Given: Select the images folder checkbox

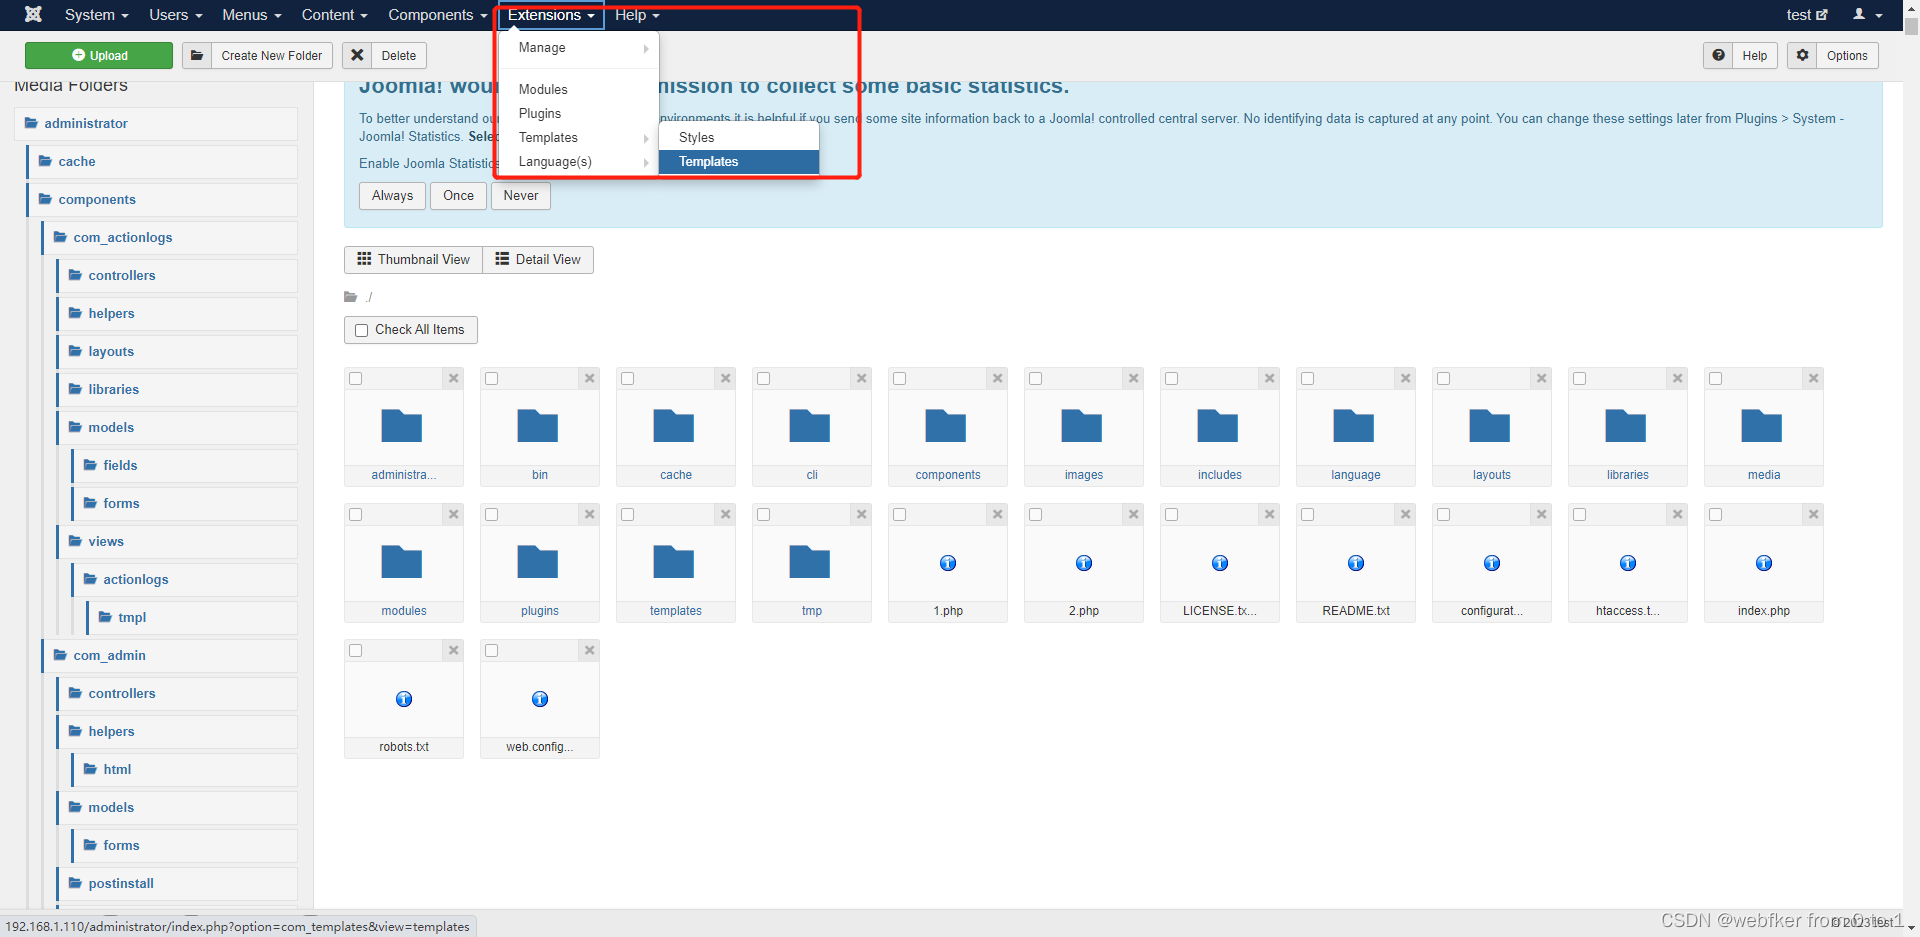Looking at the screenshot, I should pos(1035,378).
